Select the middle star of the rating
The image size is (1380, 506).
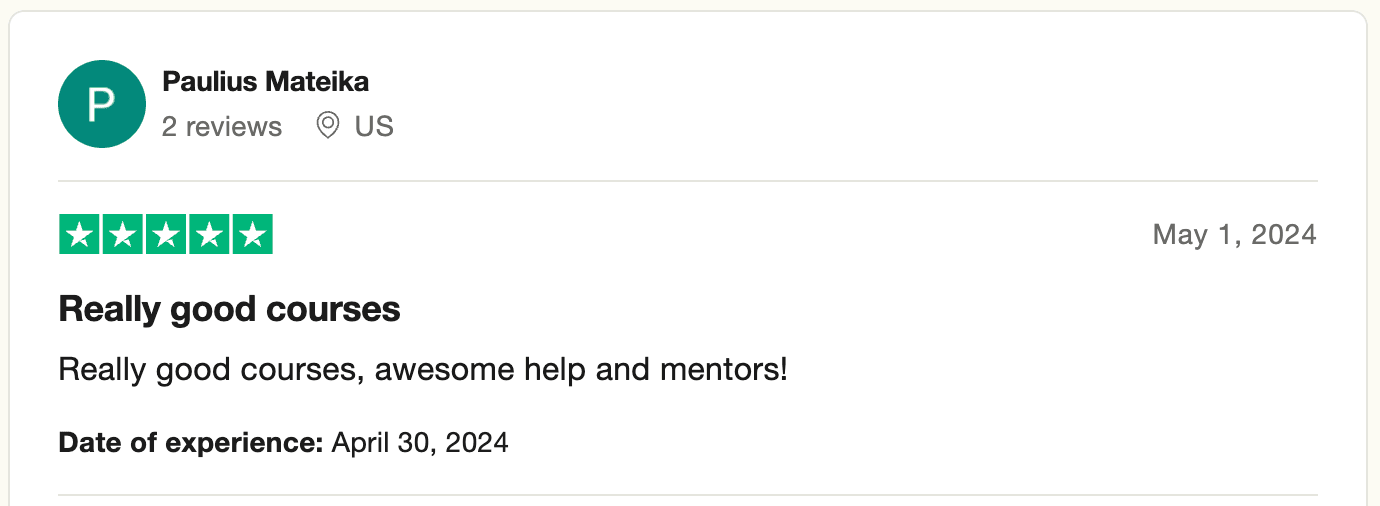[166, 235]
